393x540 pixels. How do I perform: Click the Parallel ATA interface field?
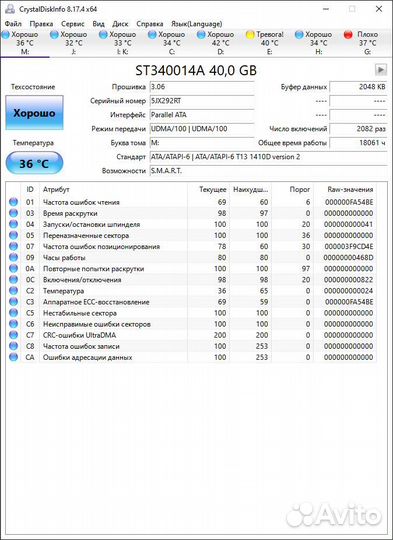pos(202,115)
